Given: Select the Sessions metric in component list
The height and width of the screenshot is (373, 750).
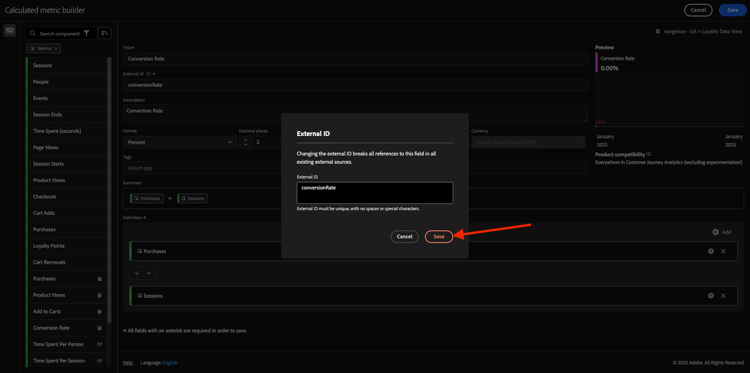Looking at the screenshot, I should point(66,66).
